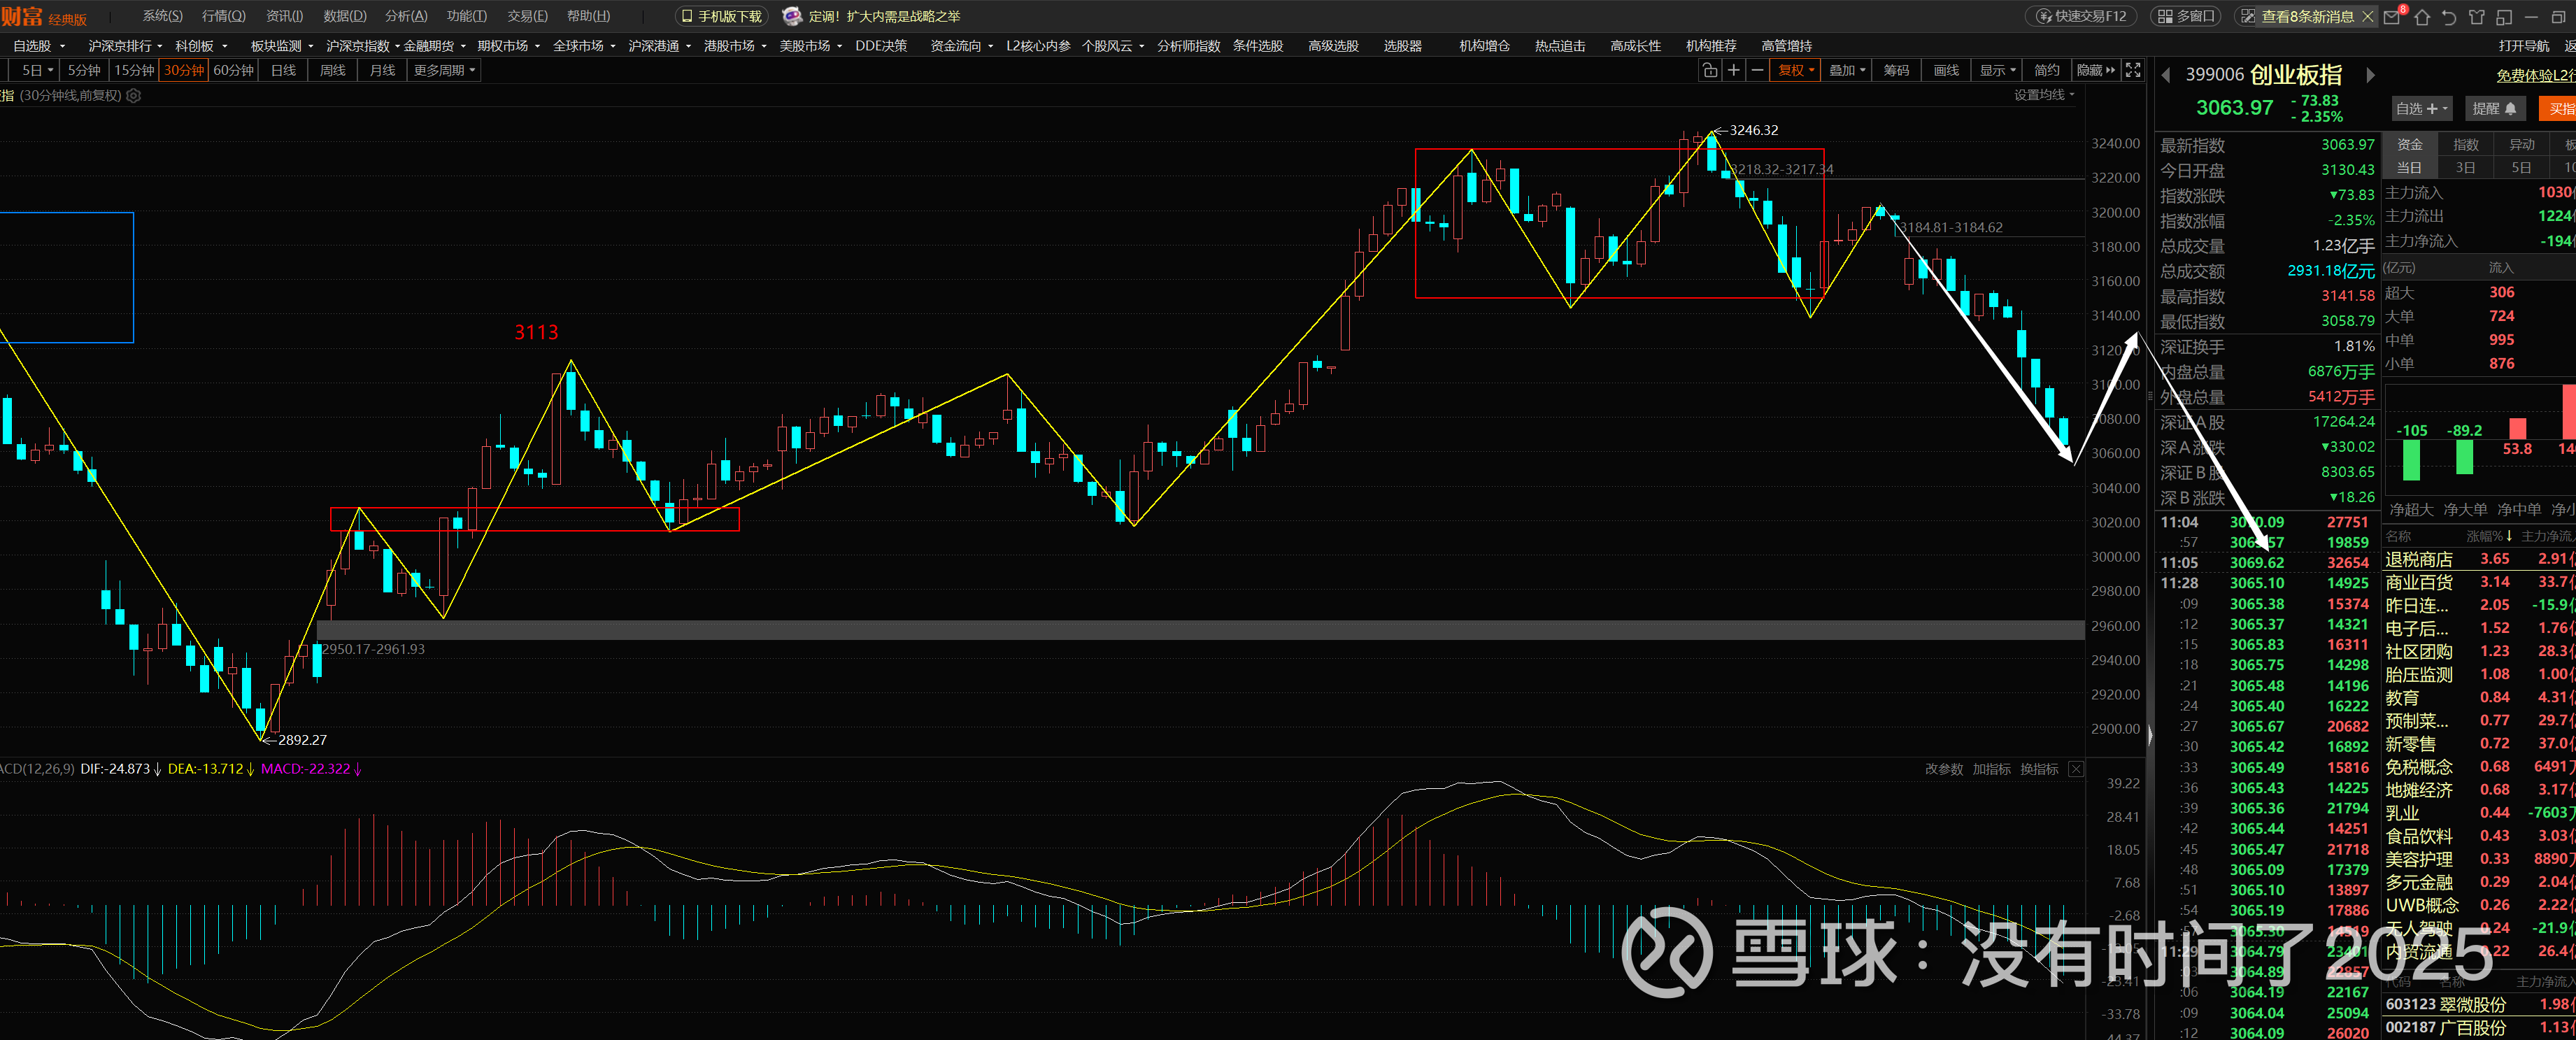This screenshot has width=2576, height=1040.
Task: Click the lock icon in chart toolbar
Action: pyautogui.click(x=1709, y=70)
